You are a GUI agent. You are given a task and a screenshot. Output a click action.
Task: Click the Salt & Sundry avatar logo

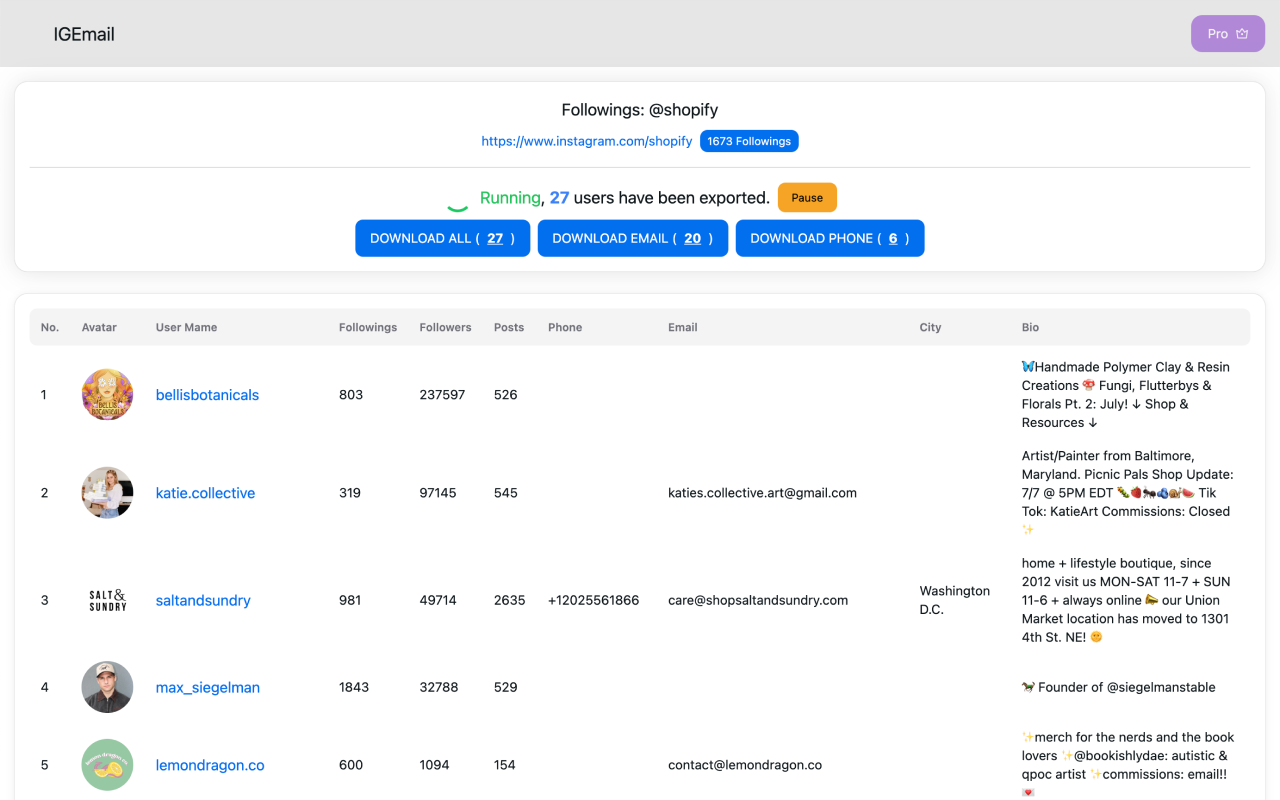point(107,600)
